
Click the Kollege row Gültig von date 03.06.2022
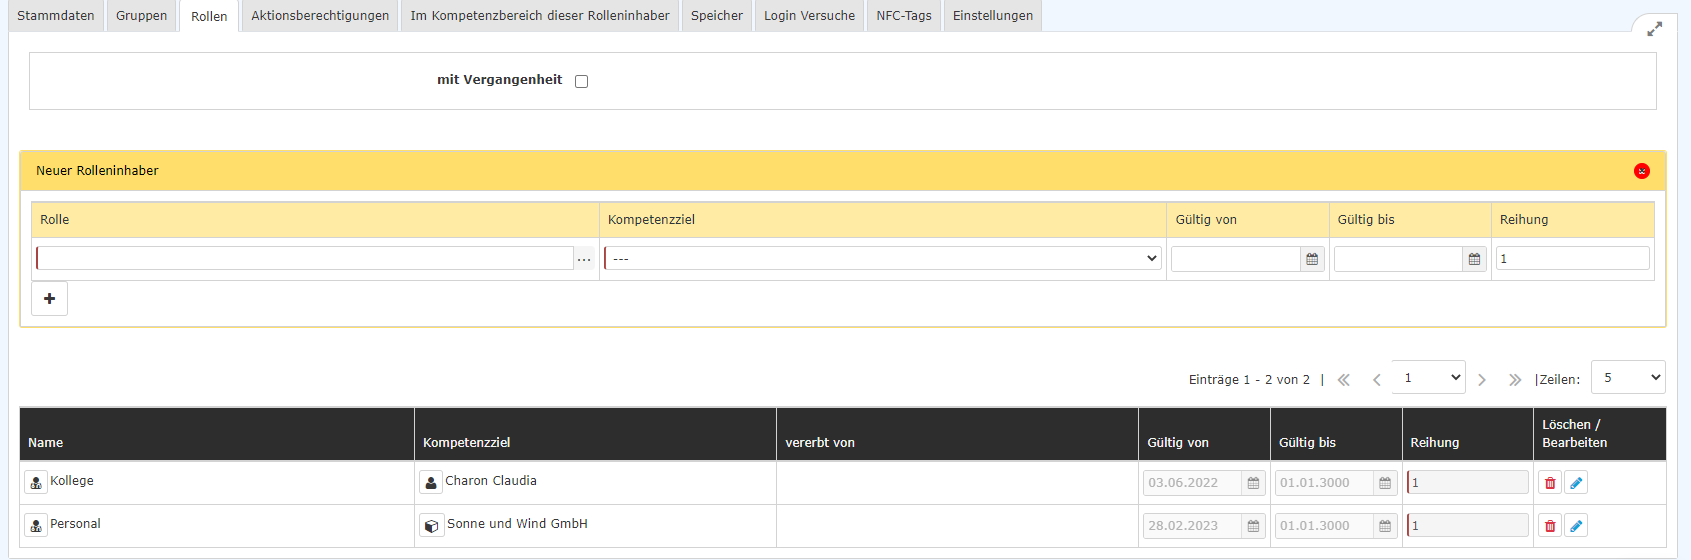pos(1192,482)
